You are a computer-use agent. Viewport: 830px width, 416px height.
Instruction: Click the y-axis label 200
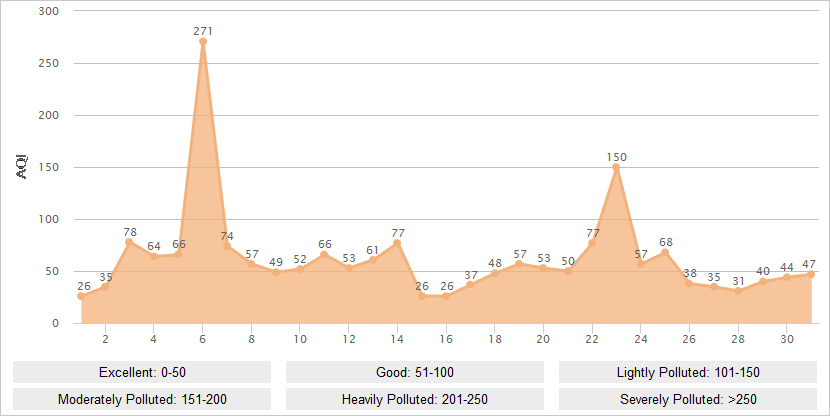(49, 115)
